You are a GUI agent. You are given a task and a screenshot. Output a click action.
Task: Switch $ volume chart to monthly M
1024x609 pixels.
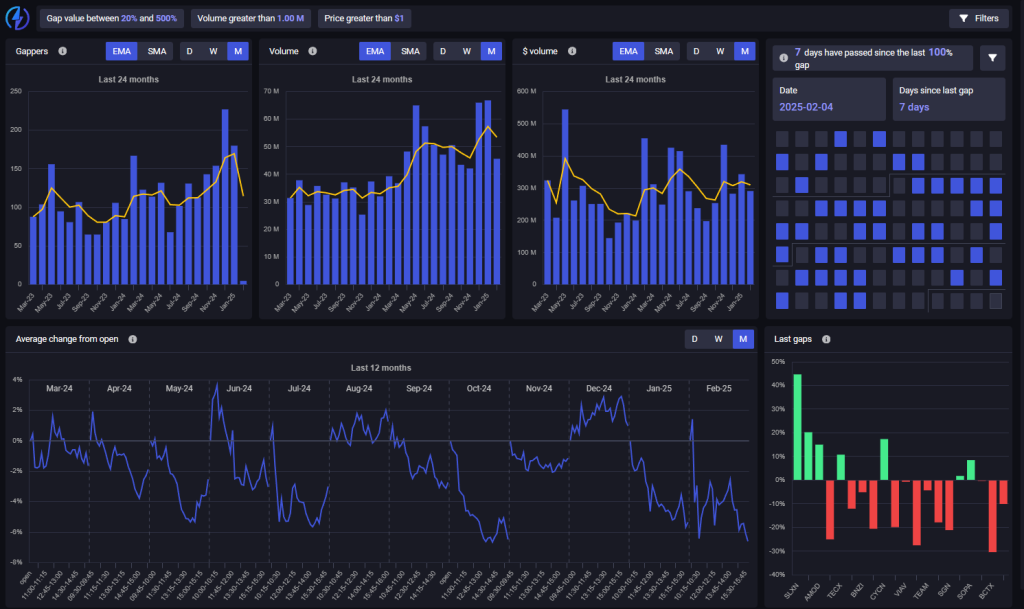[744, 51]
